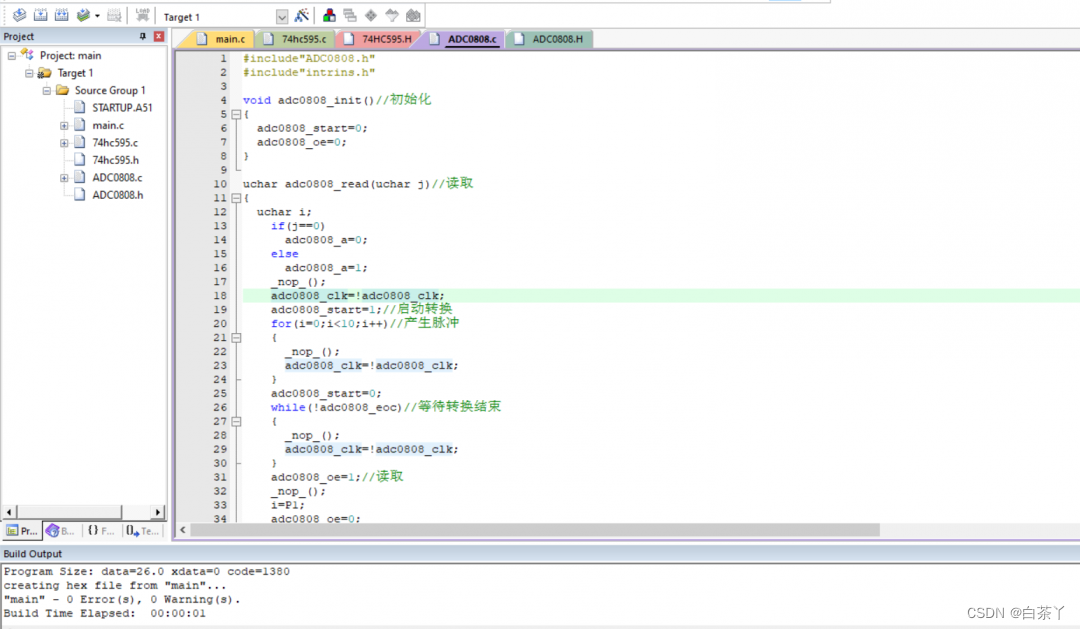Switch to the 74HC595.H editor tab
The image size is (1080, 629).
[385, 39]
